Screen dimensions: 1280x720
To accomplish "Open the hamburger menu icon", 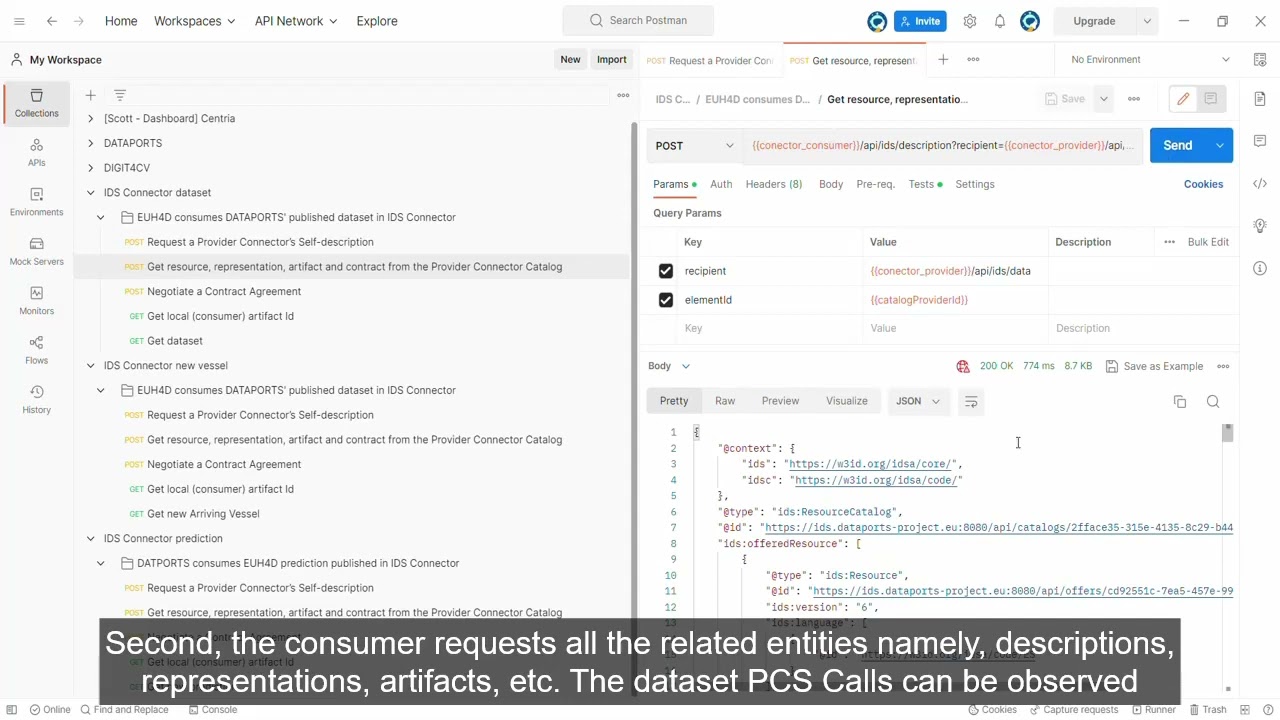I will 19,21.
